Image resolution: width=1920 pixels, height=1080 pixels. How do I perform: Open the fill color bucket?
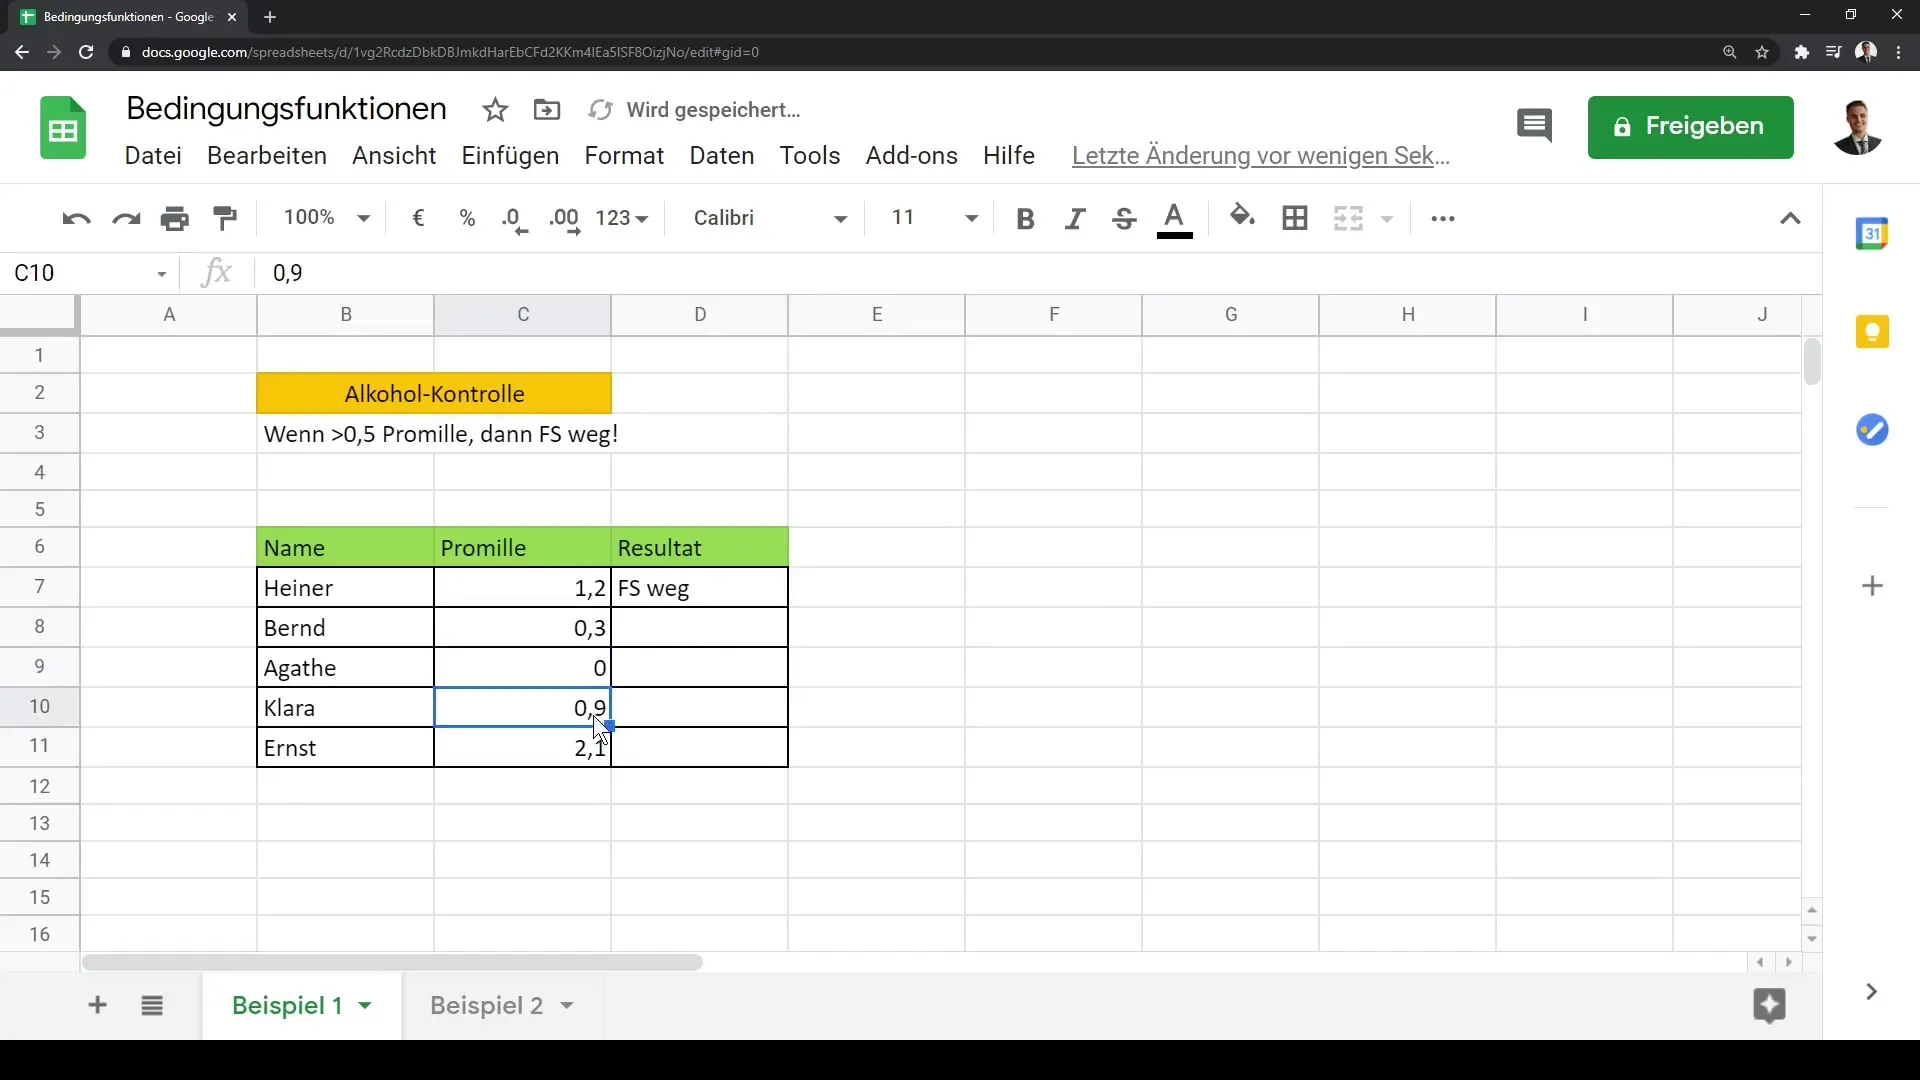[x=1242, y=216]
